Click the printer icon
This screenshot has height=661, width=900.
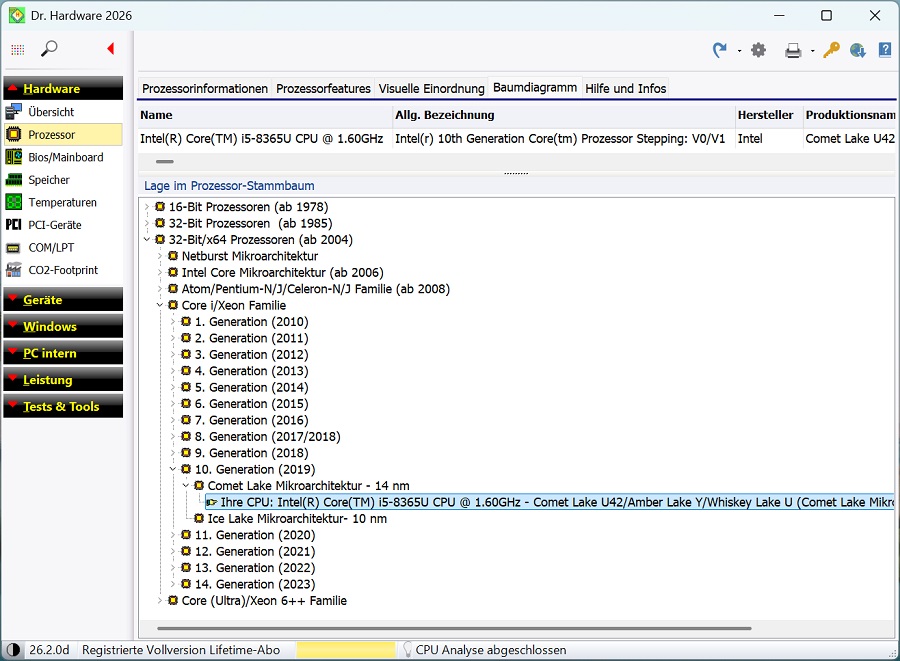click(x=793, y=50)
